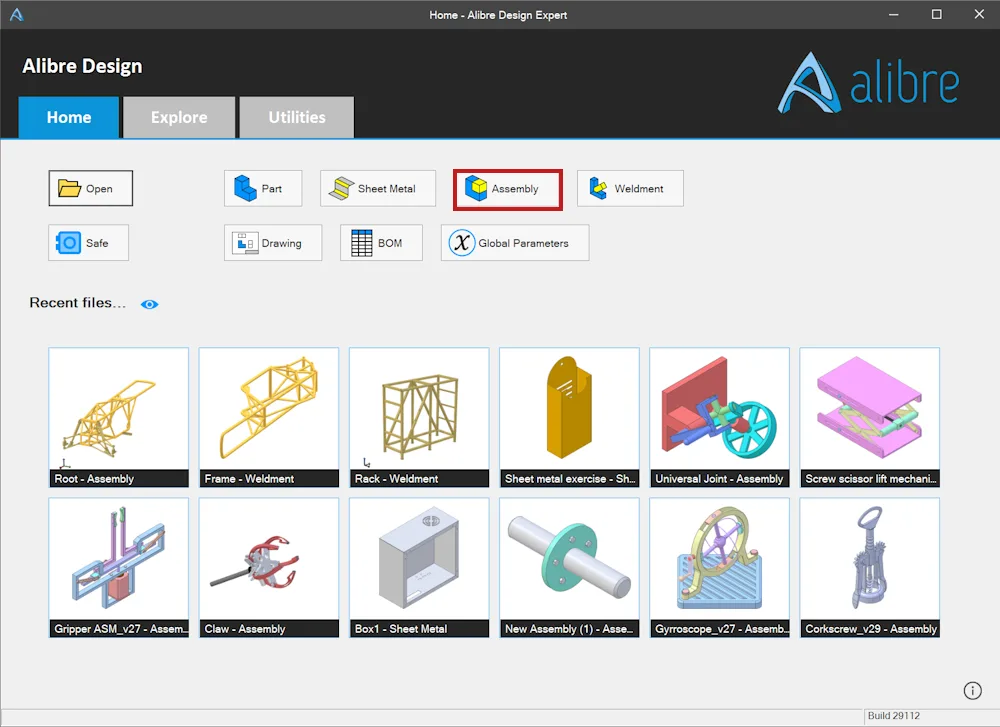Open the New Assembly (1) recent file

[x=569, y=568]
